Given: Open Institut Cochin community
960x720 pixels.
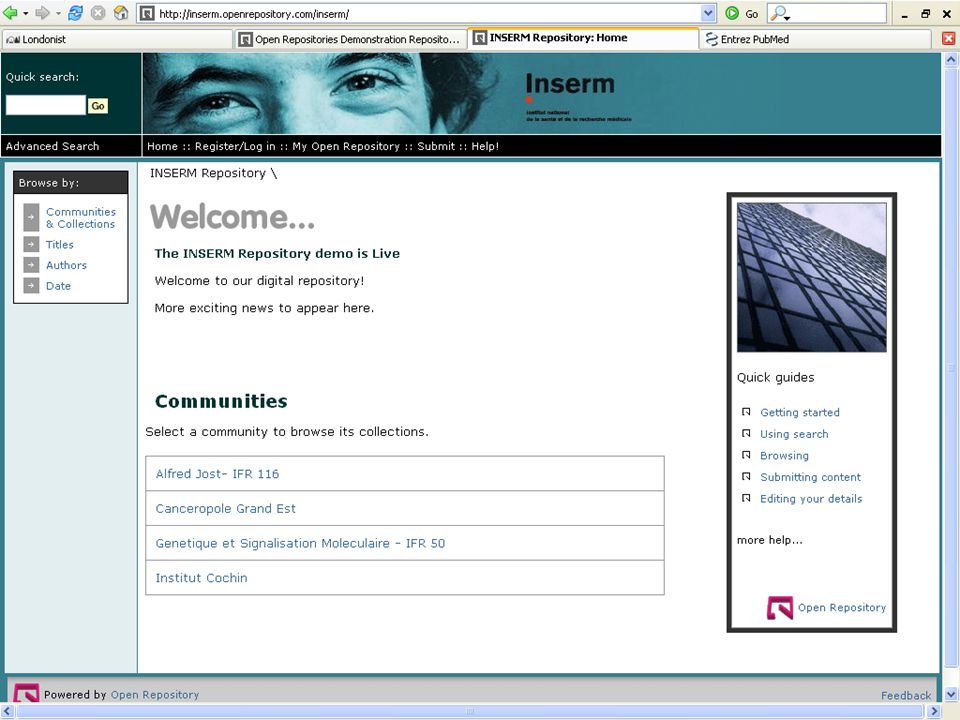Looking at the screenshot, I should click(201, 578).
